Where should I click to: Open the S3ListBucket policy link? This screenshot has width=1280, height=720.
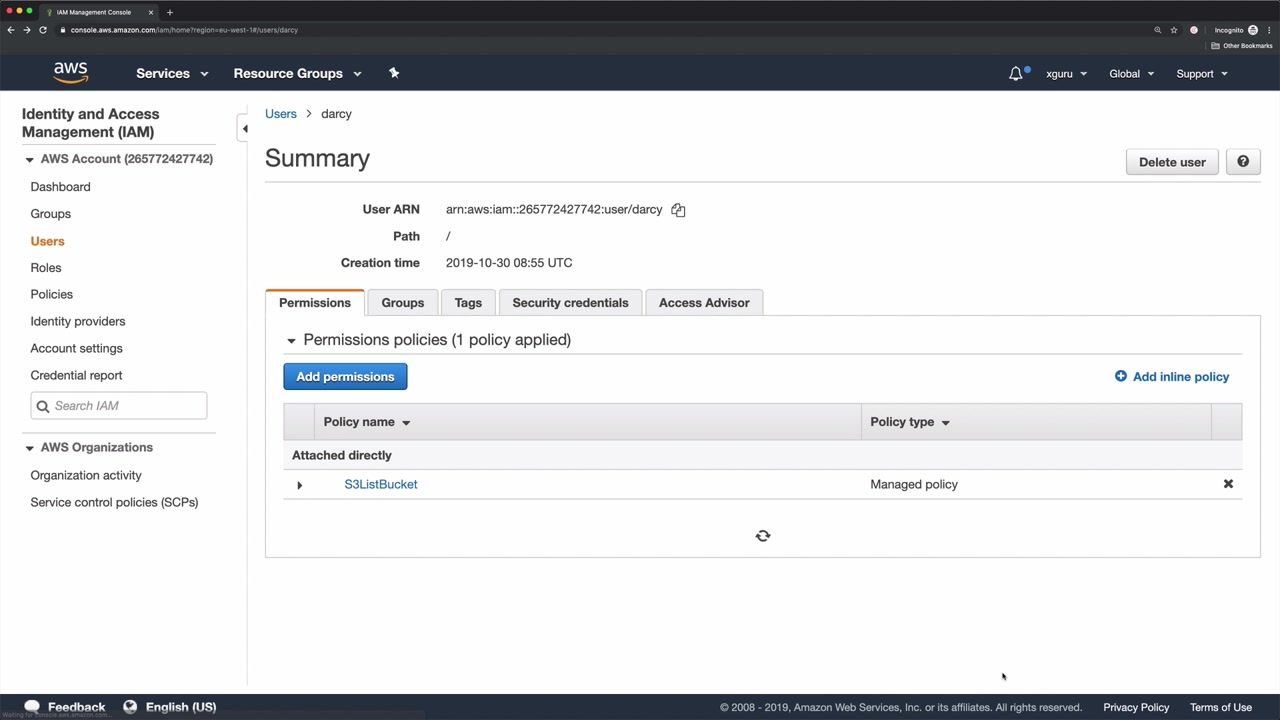click(381, 485)
